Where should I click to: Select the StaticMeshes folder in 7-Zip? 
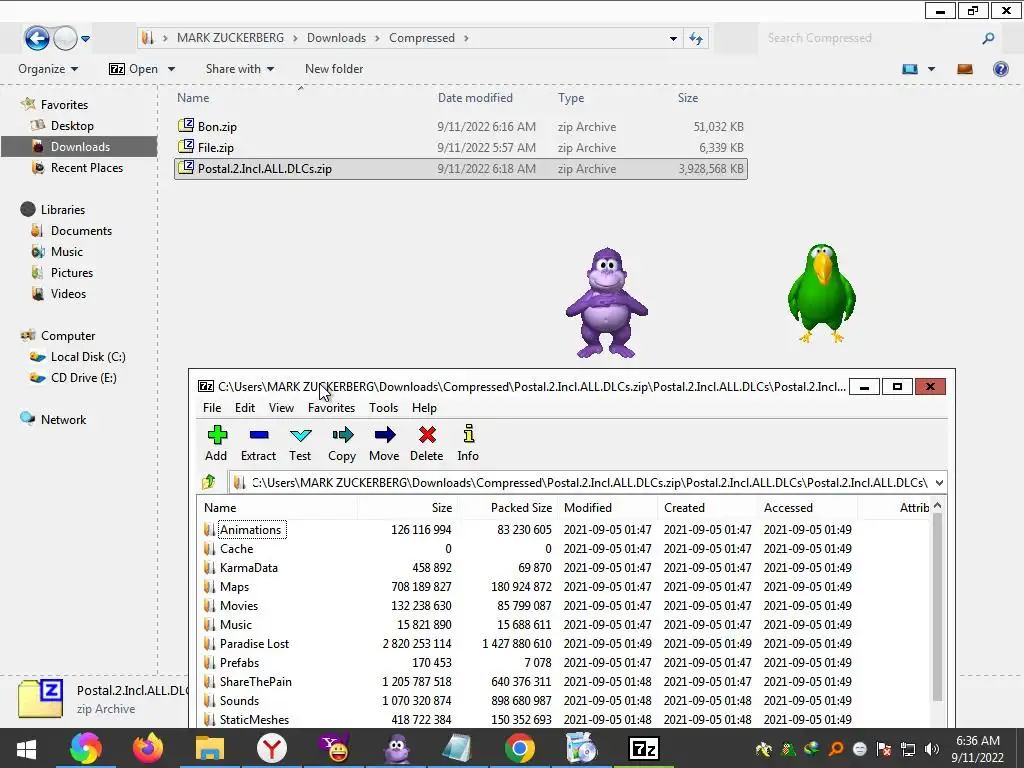pyautogui.click(x=254, y=720)
